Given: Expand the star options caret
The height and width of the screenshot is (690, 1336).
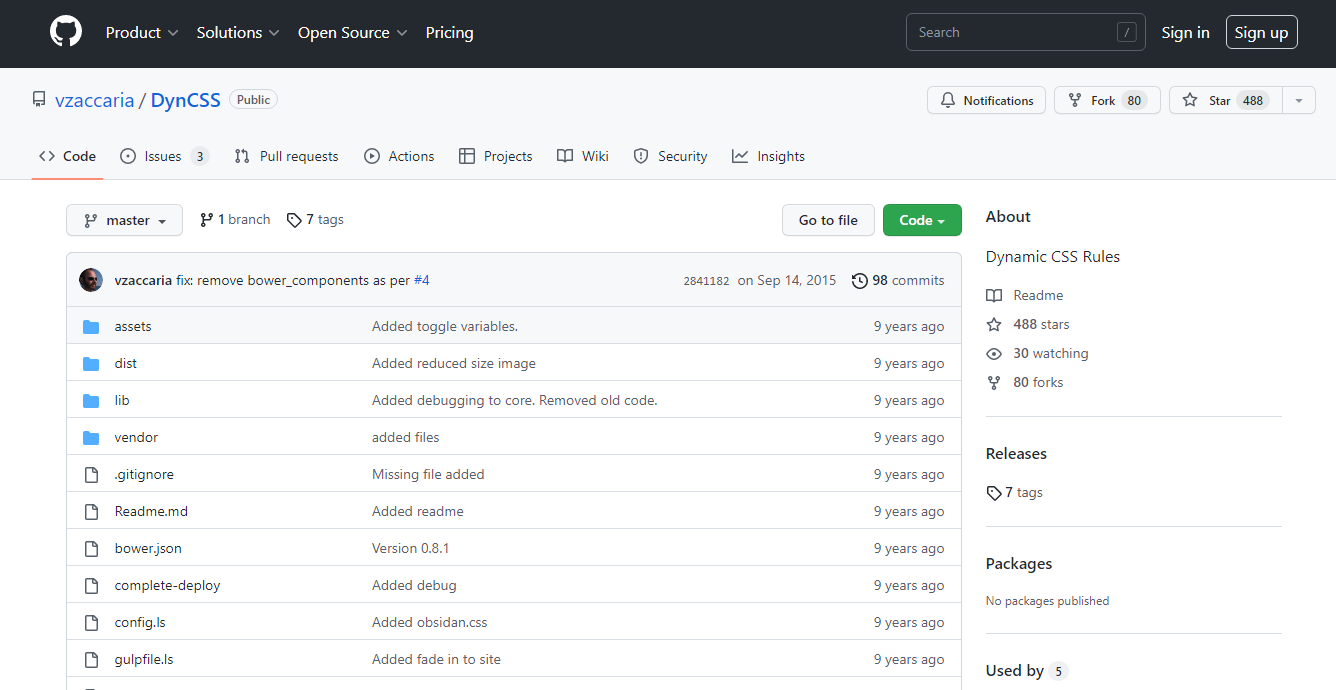Looking at the screenshot, I should 1298,100.
